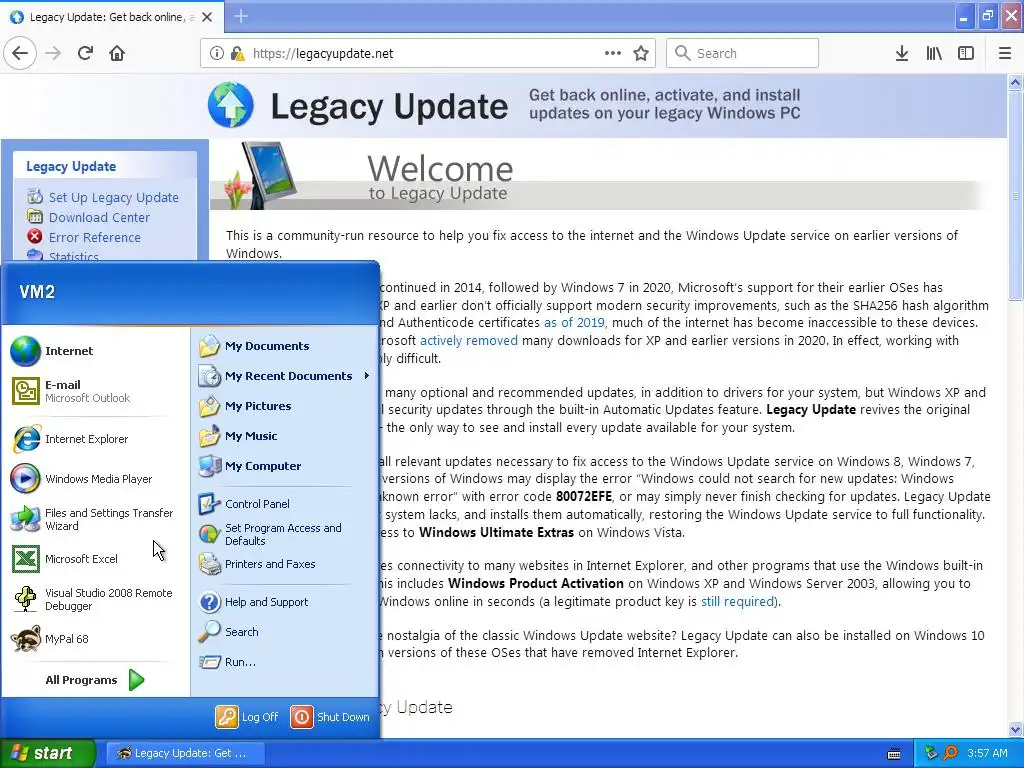Click Legacy Update sidebar heading

pyautogui.click(x=71, y=167)
